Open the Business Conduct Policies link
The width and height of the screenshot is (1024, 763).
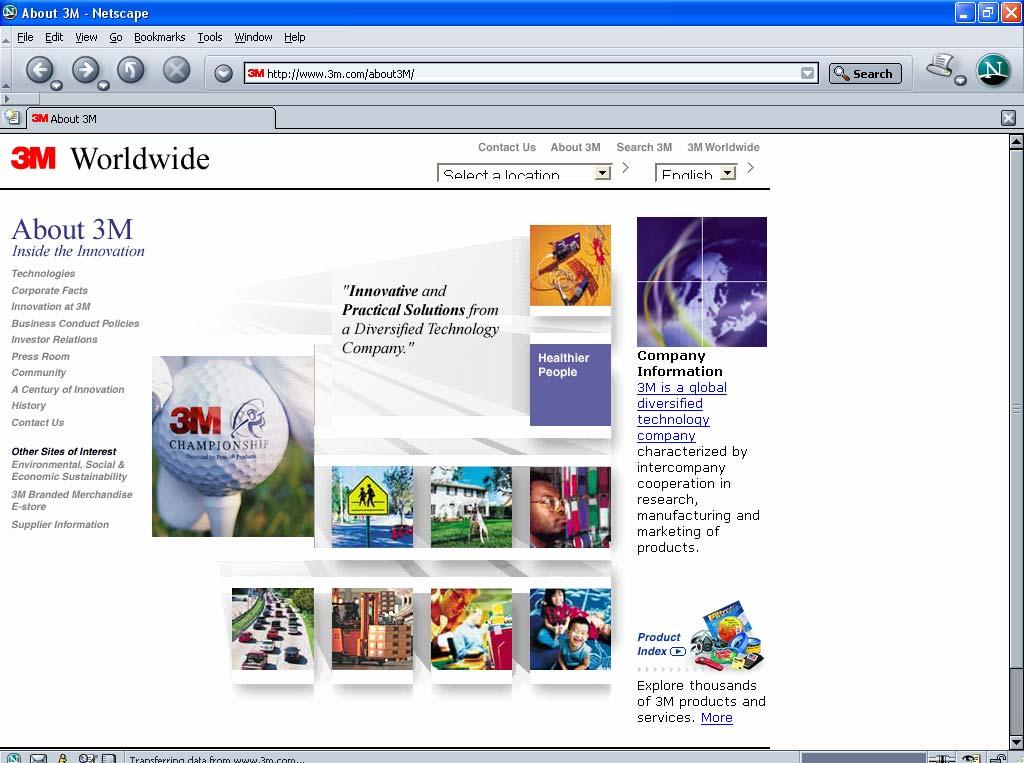(x=75, y=323)
